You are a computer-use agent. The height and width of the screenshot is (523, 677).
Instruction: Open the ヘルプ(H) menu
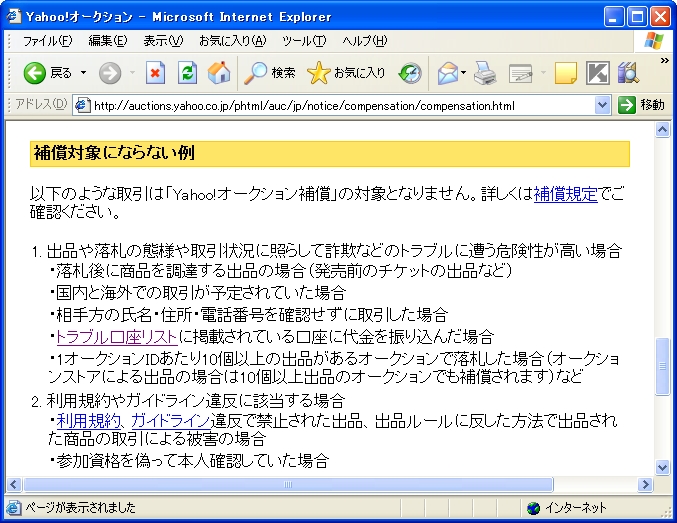365,41
